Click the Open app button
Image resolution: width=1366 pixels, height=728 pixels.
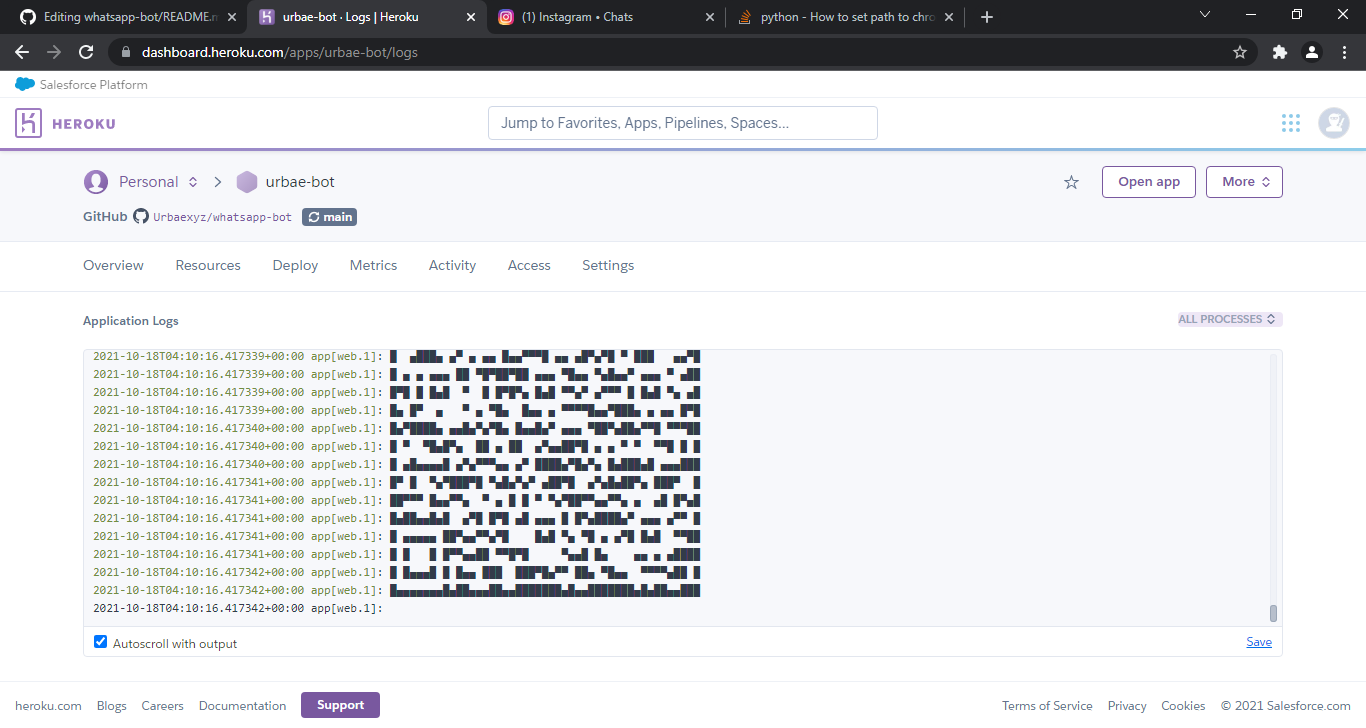coord(1148,182)
